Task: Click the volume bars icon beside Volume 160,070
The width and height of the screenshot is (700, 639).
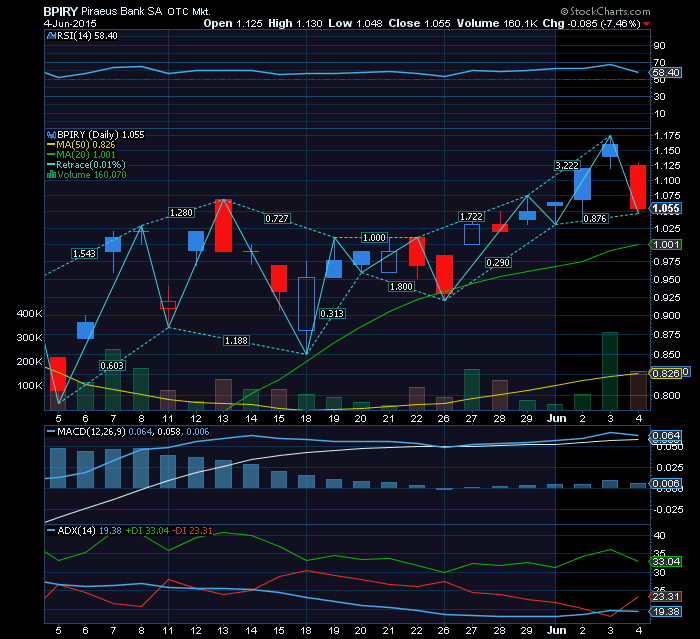Action: 51,175
